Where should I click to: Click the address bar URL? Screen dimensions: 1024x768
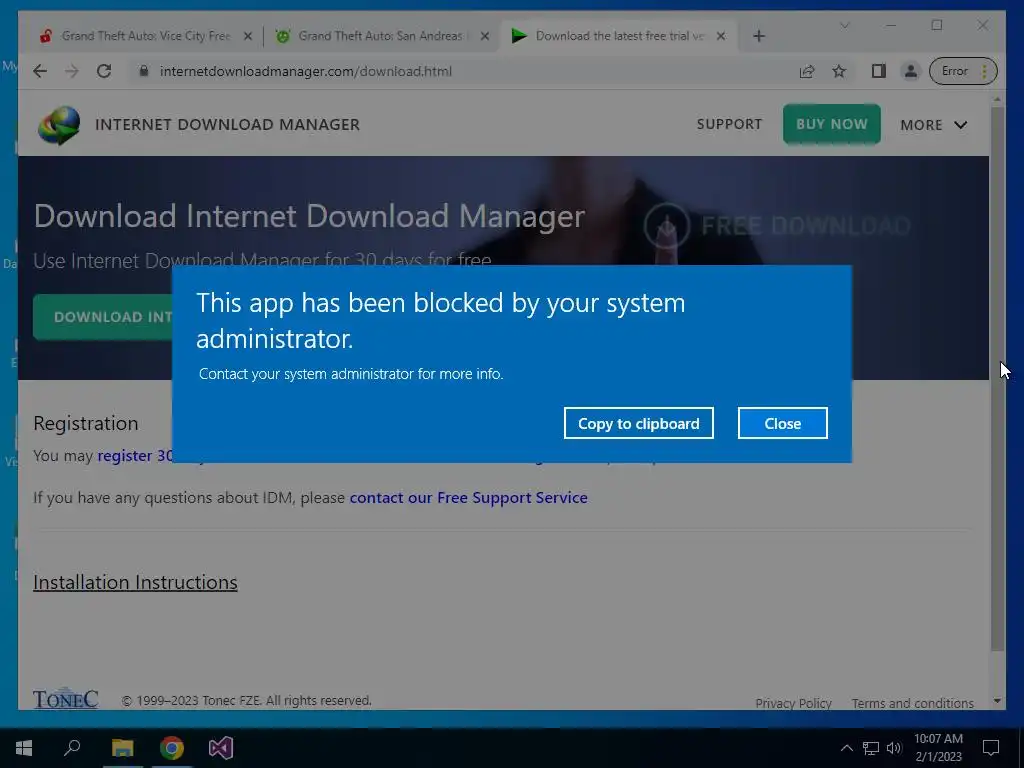point(306,71)
